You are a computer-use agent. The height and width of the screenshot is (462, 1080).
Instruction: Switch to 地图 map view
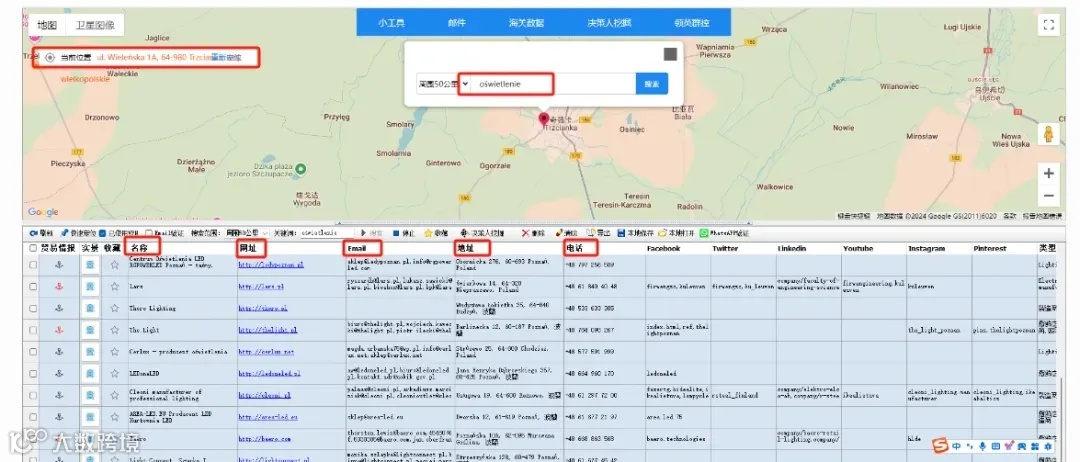point(48,25)
